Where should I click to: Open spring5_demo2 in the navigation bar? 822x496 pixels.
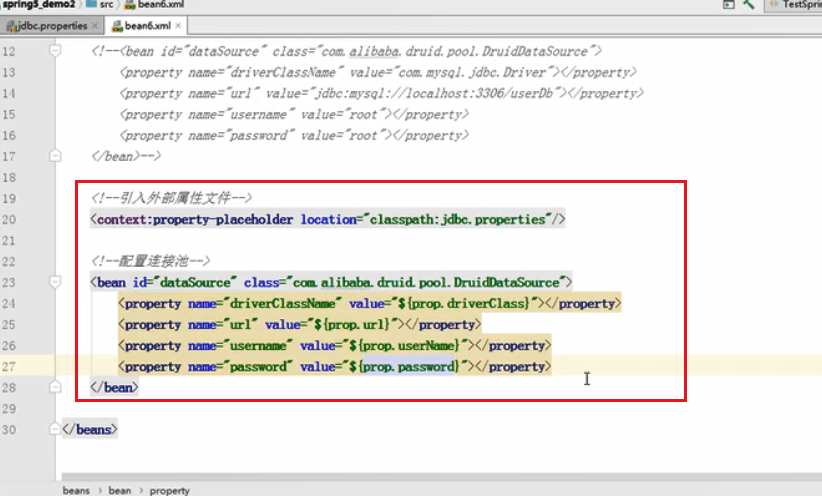[39, 4]
